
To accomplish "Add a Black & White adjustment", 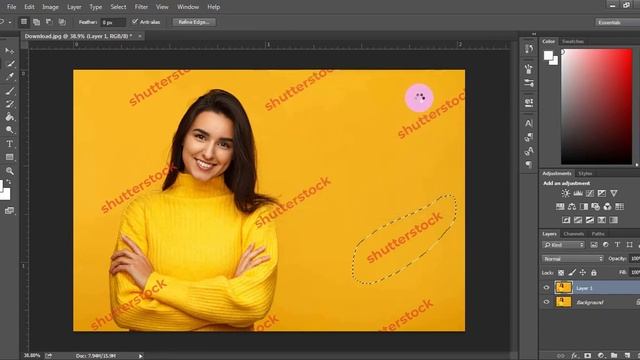I will [584, 207].
